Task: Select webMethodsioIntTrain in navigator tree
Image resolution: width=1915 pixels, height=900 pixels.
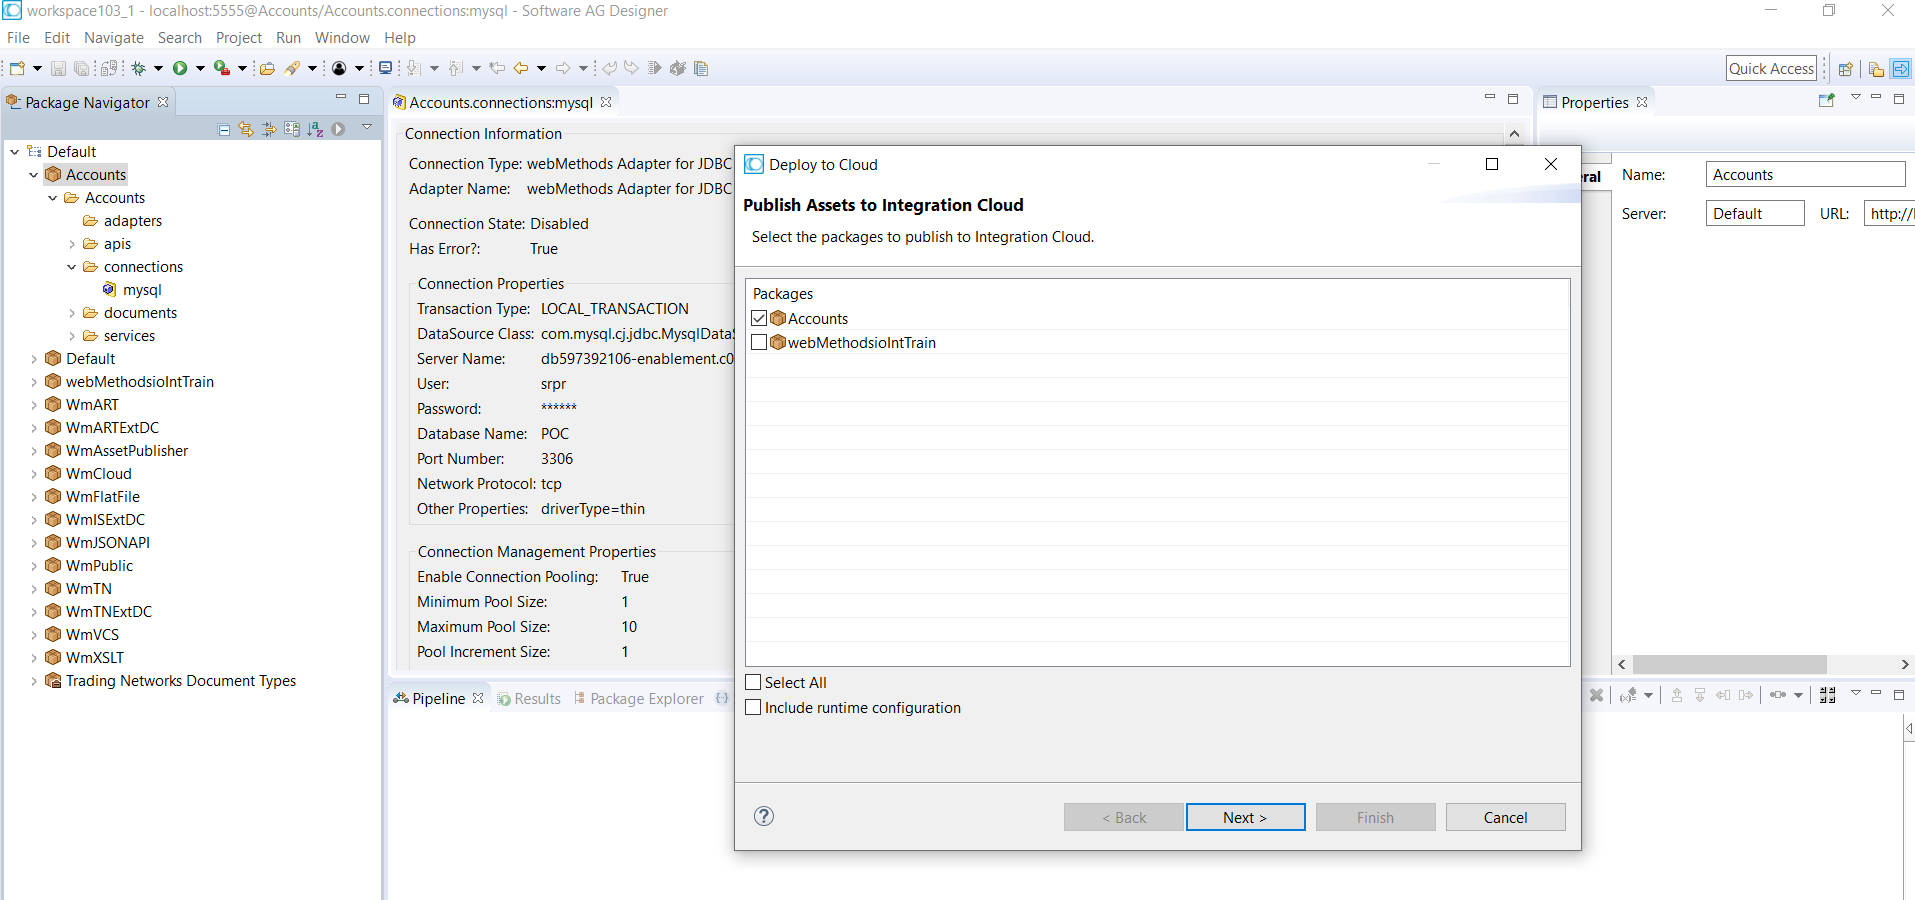Action: [139, 382]
